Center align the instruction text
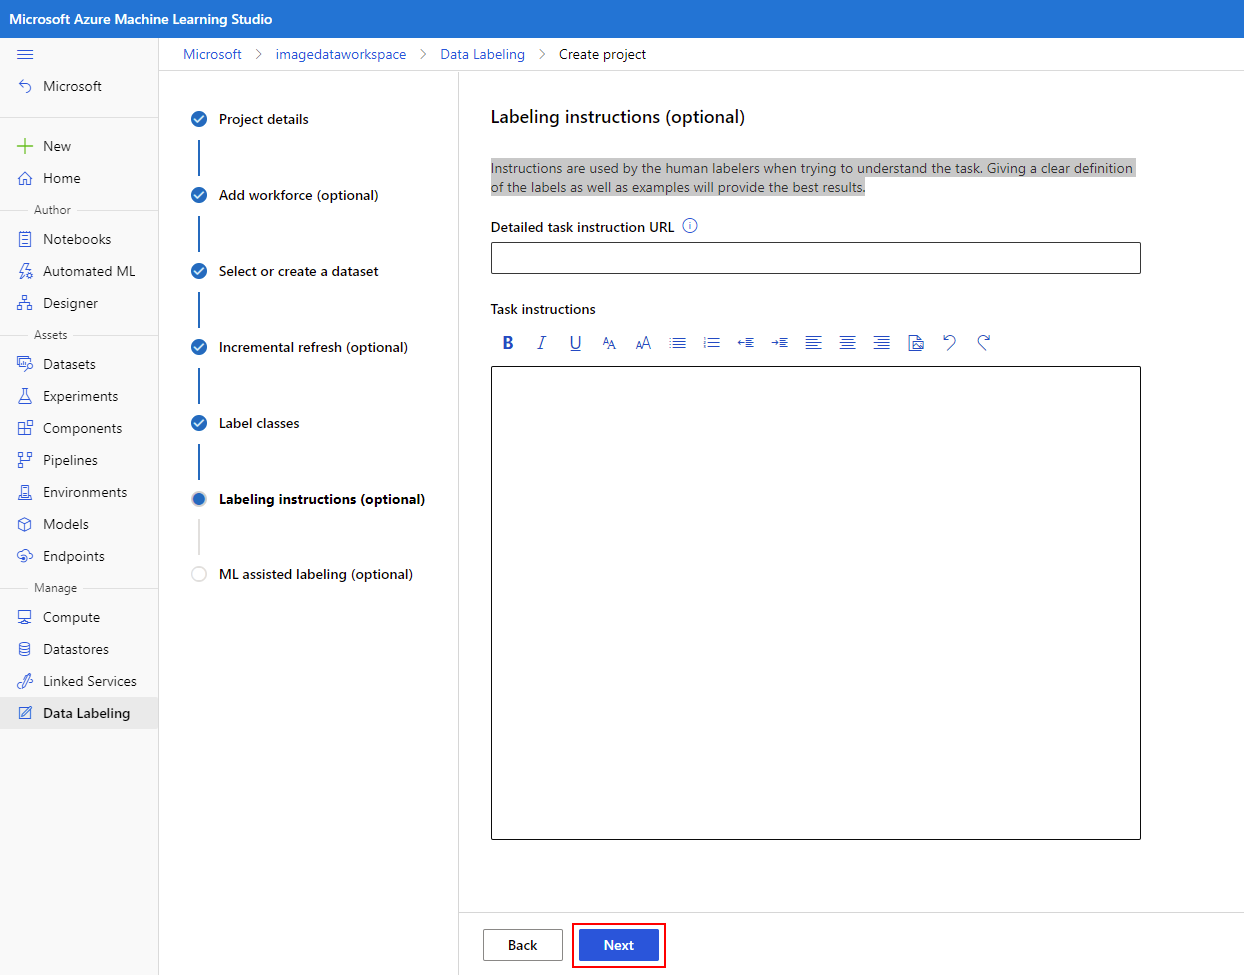Viewport: 1244px width, 975px height. coord(847,343)
